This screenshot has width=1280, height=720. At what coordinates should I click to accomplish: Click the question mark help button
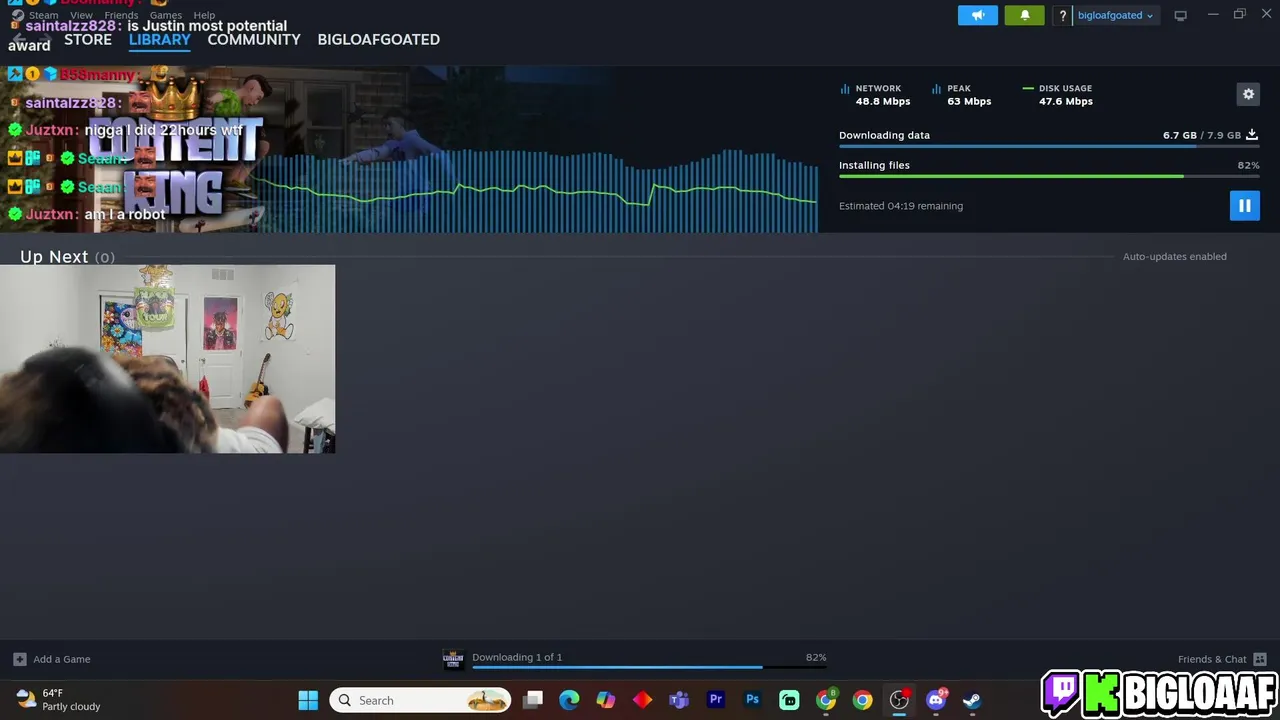1063,15
